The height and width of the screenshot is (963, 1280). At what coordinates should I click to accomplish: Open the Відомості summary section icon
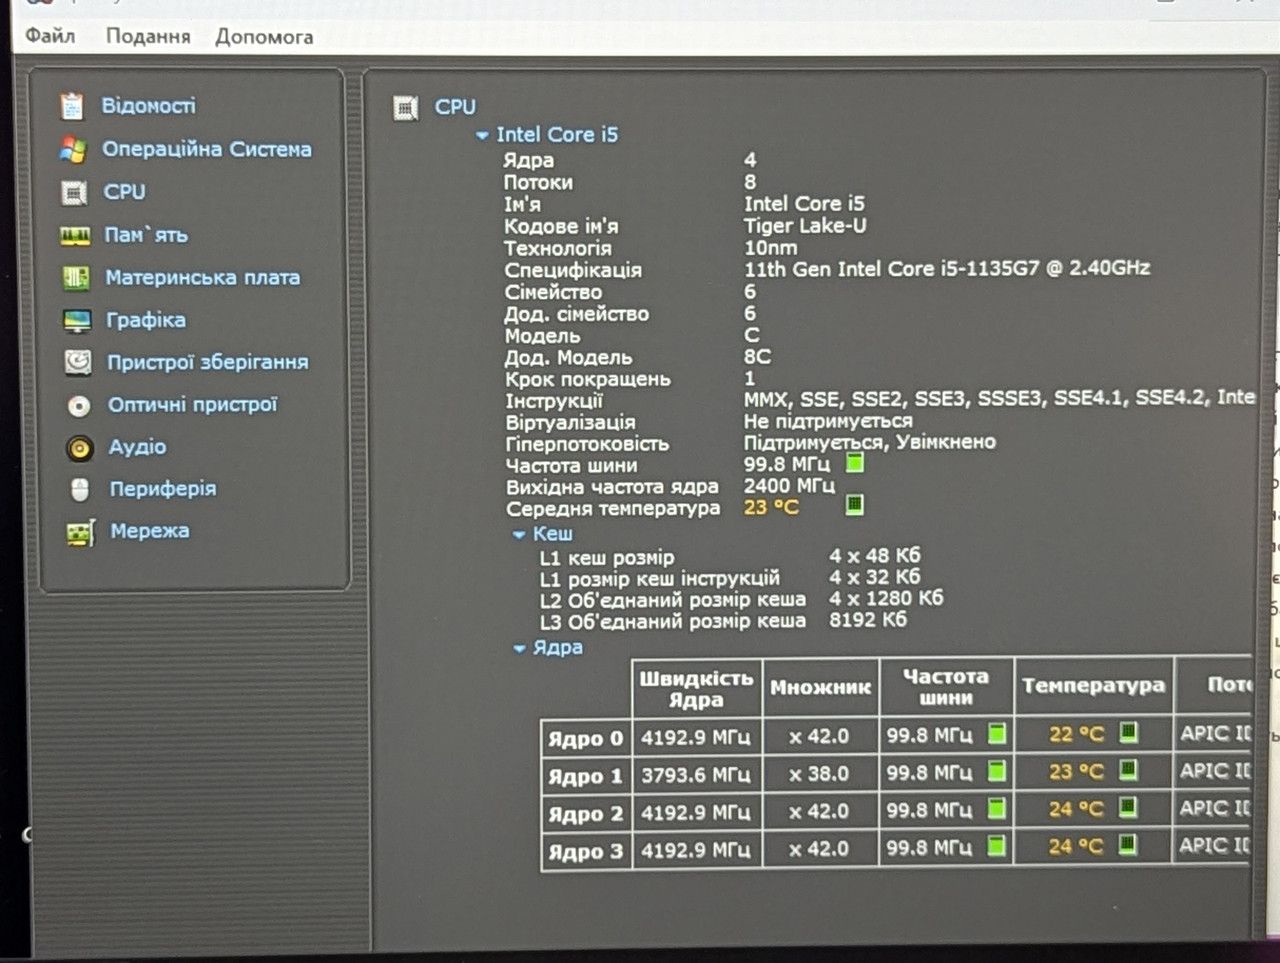pos(72,105)
